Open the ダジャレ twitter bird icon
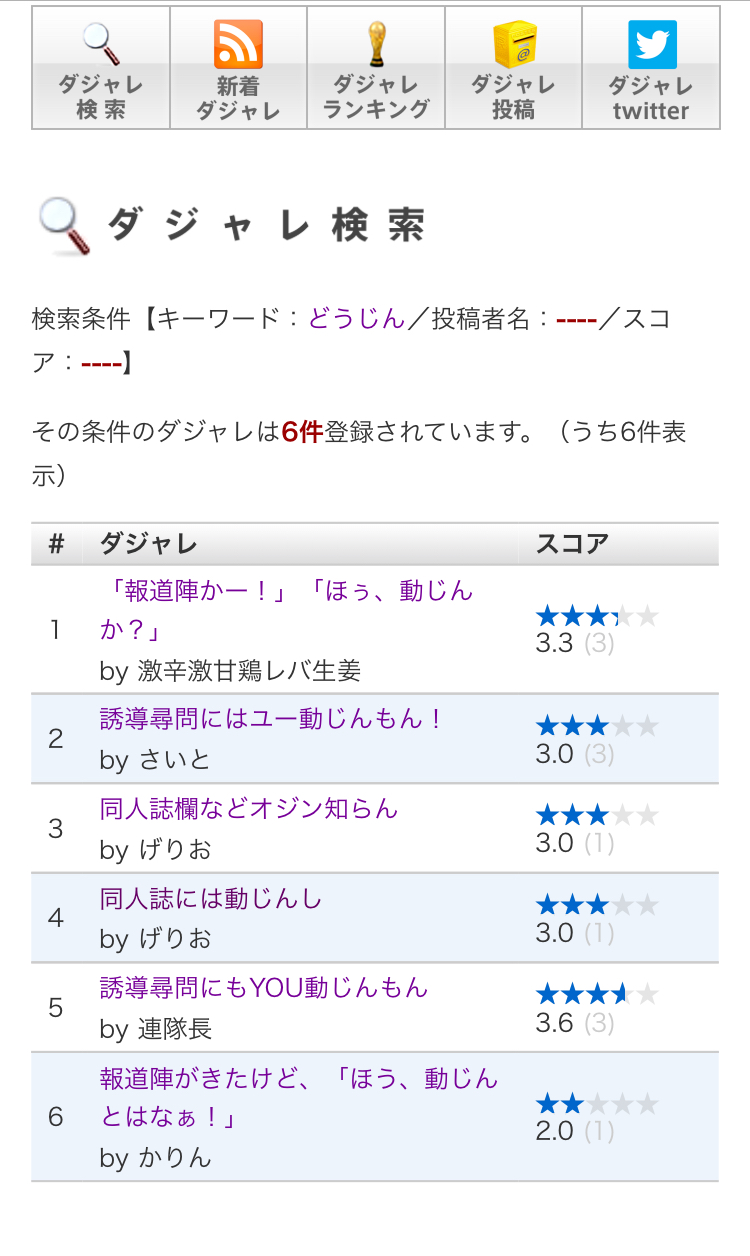This screenshot has width=750, height=1256. pyautogui.click(x=651, y=44)
